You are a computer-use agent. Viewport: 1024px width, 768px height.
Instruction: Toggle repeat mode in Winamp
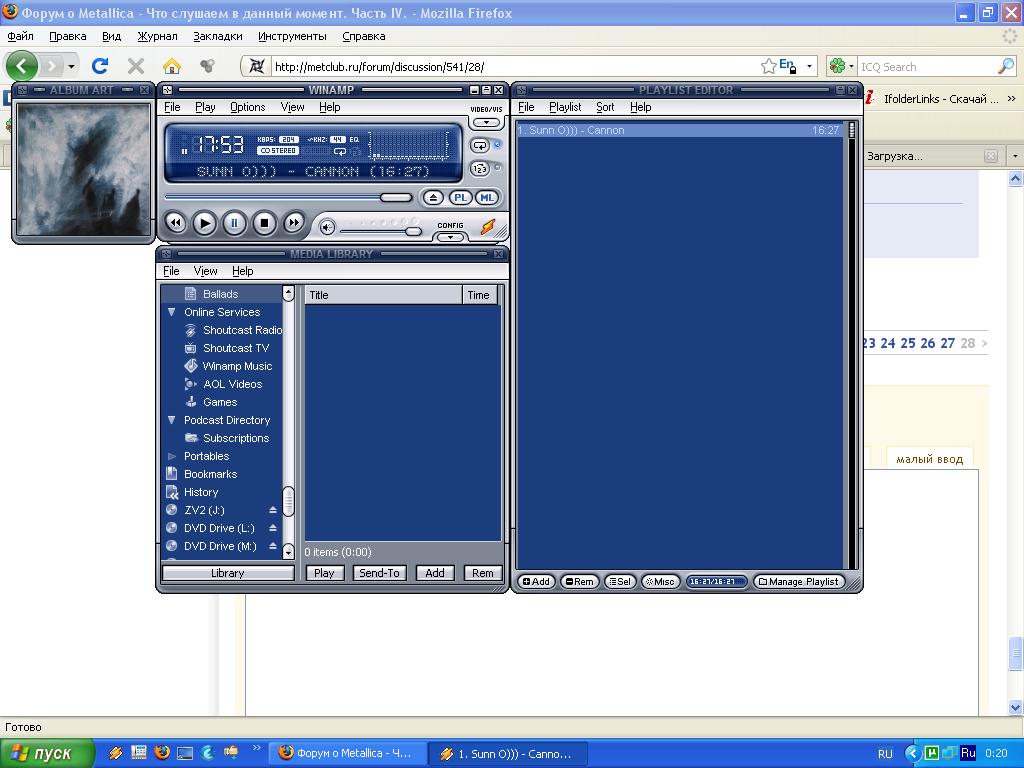tap(481, 145)
